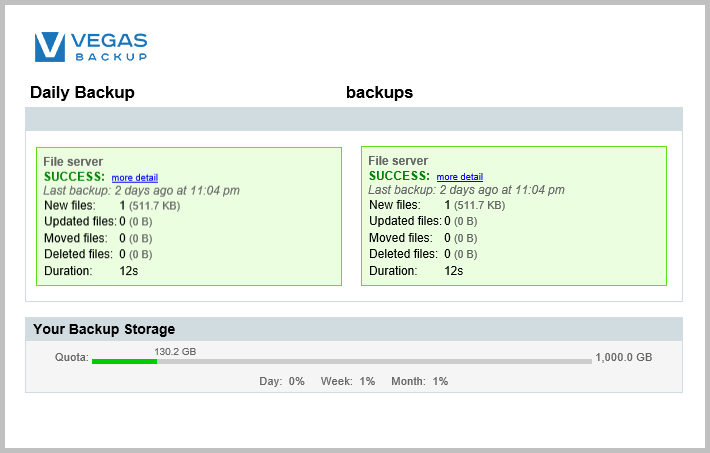Select File server title in Daily Backup panel
Screen dimensions: 710x453
(73, 161)
